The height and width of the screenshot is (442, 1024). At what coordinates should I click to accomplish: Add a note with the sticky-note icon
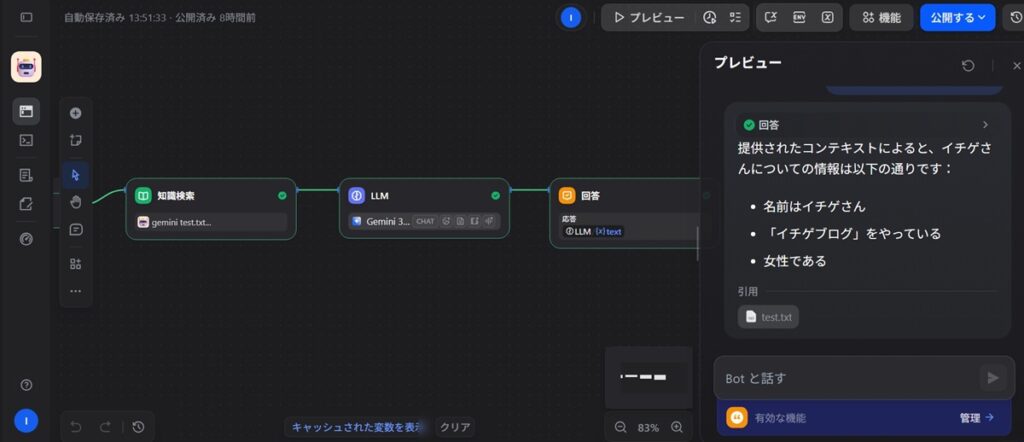(76, 140)
